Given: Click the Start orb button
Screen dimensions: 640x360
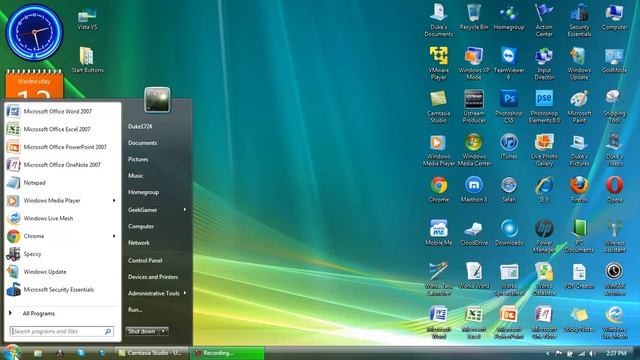Looking at the screenshot, I should [x=12, y=352].
